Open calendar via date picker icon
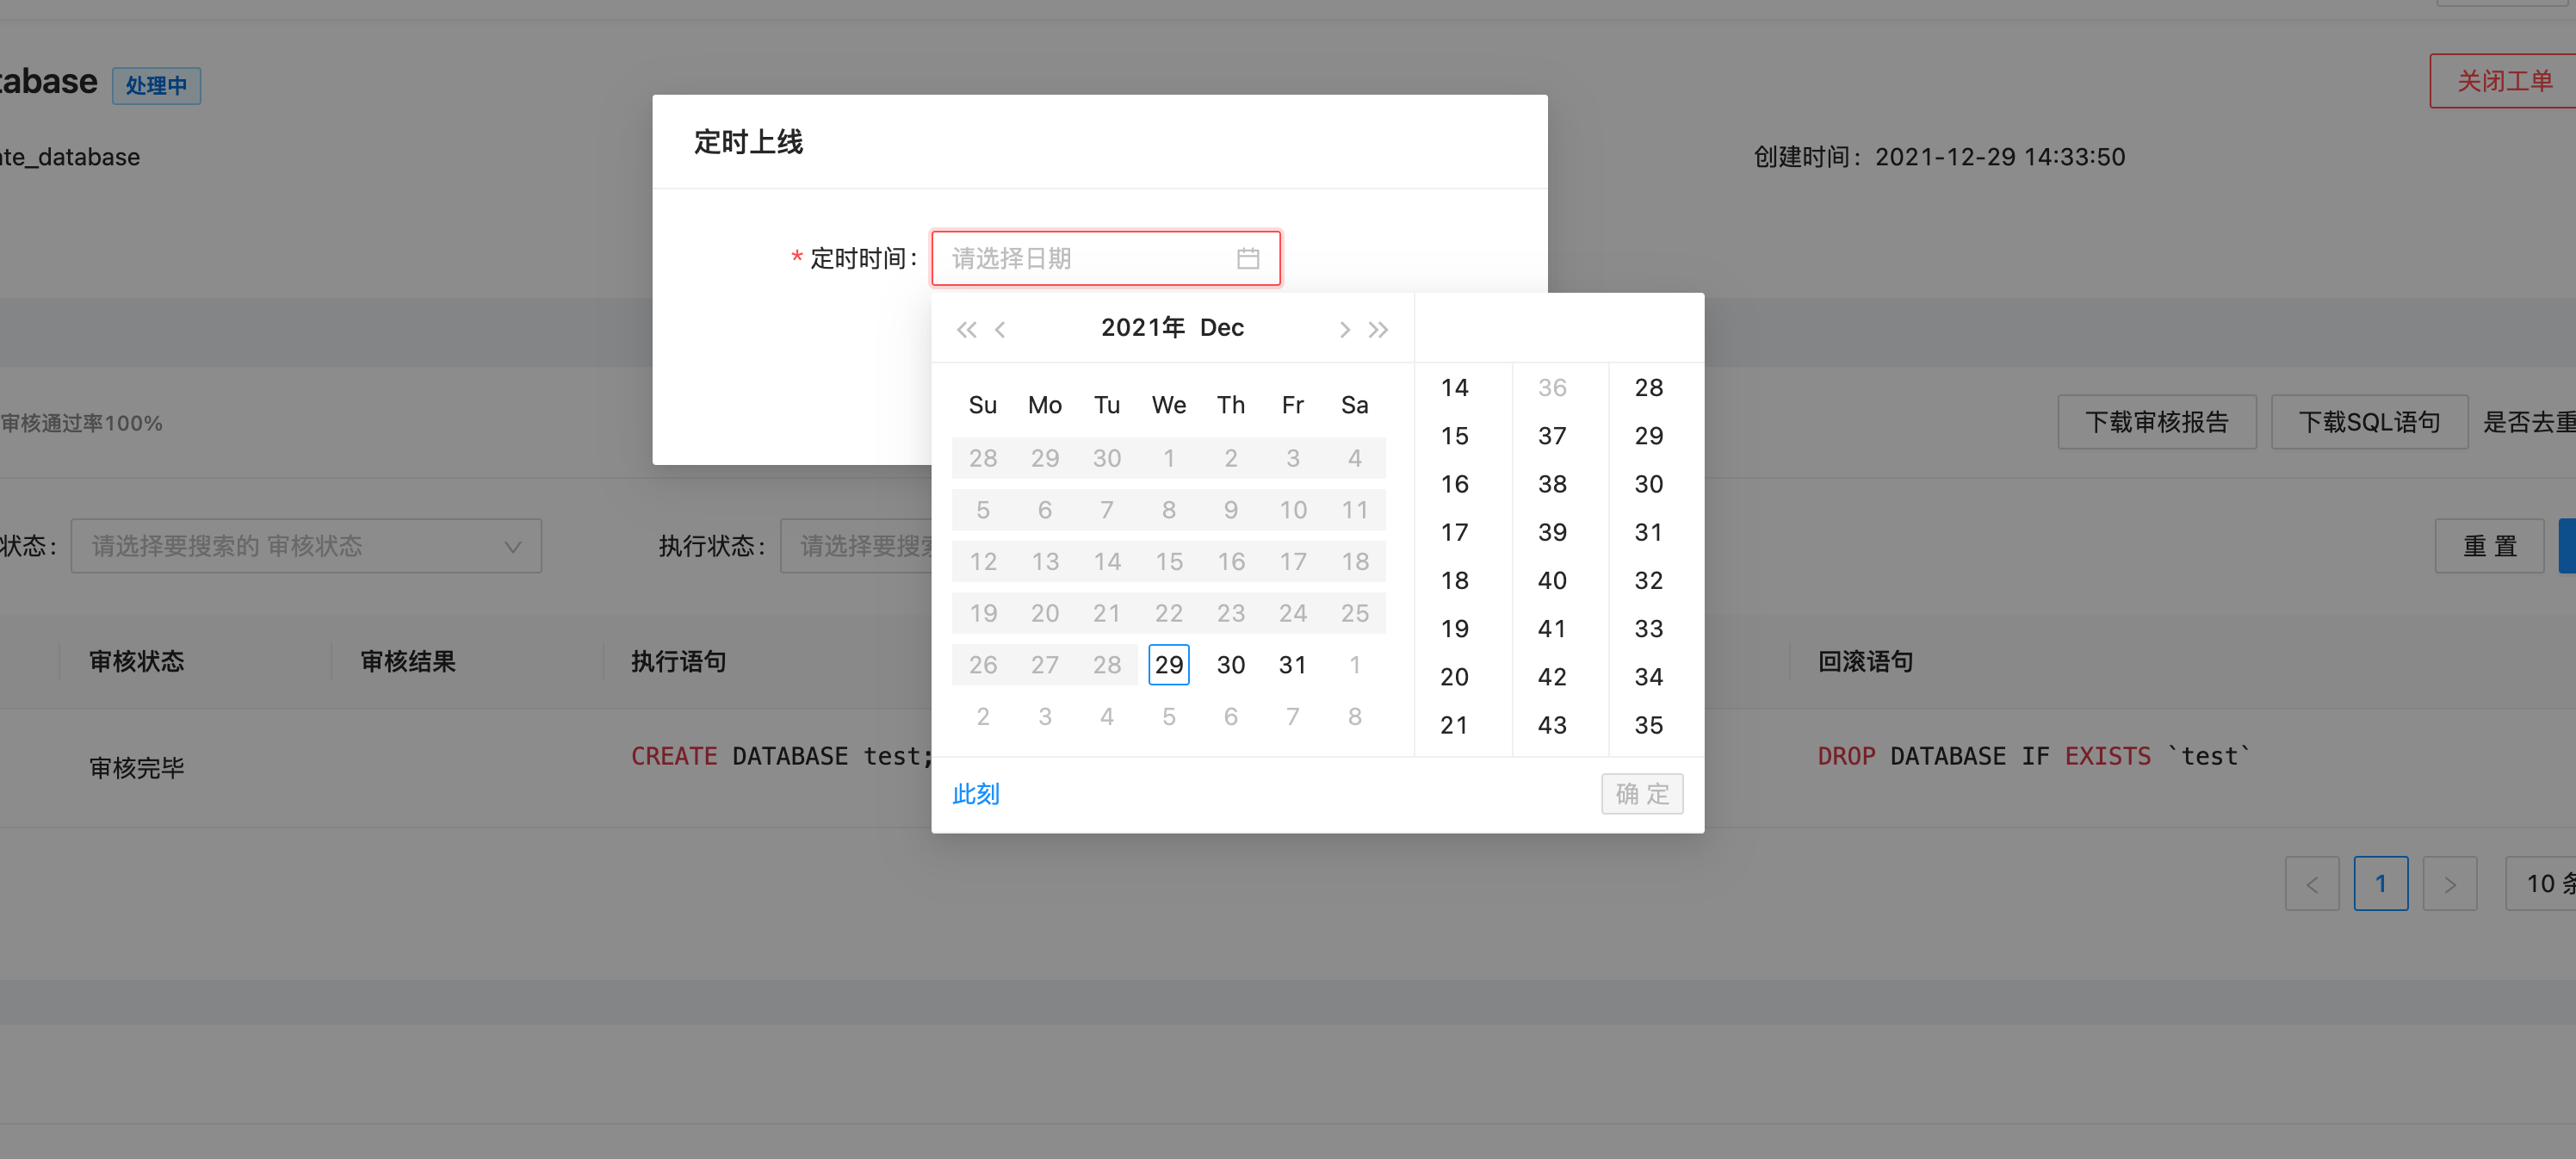Screen dimensions: 2576x1159 [1248, 258]
